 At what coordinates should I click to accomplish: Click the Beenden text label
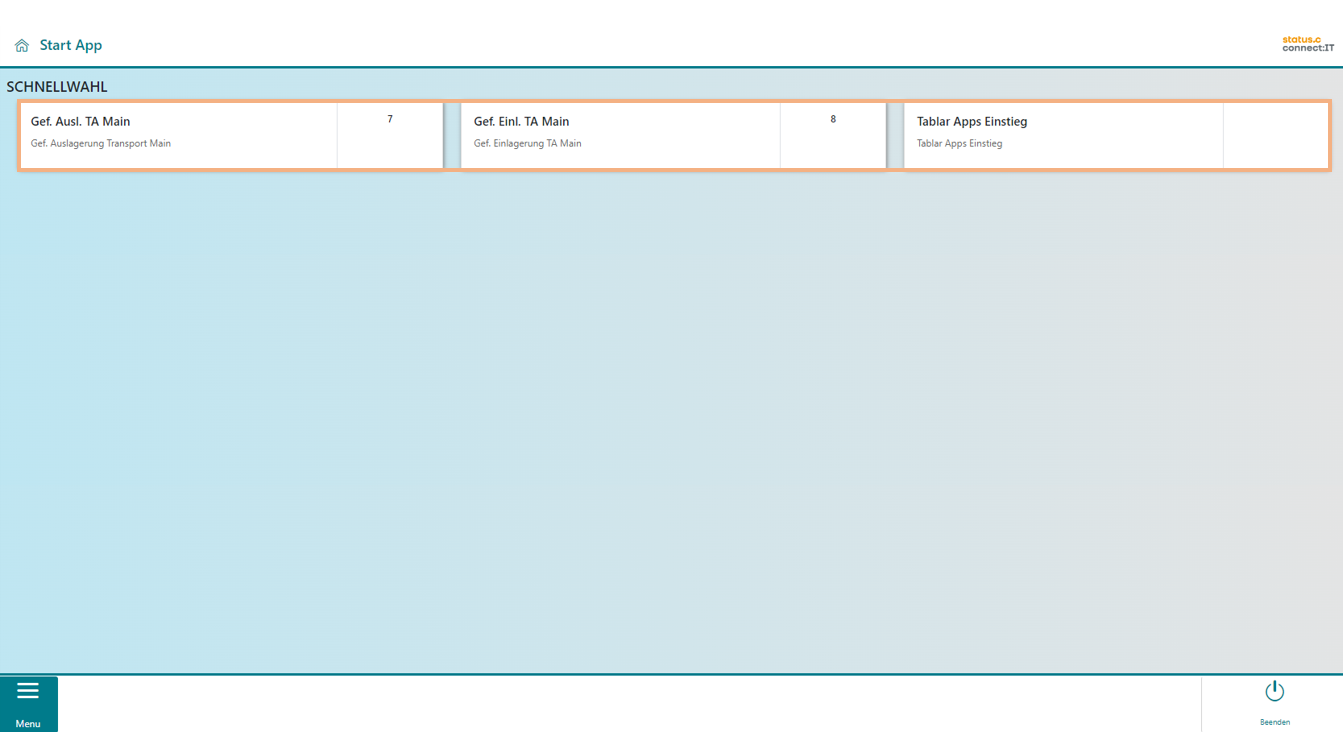[x=1274, y=722]
